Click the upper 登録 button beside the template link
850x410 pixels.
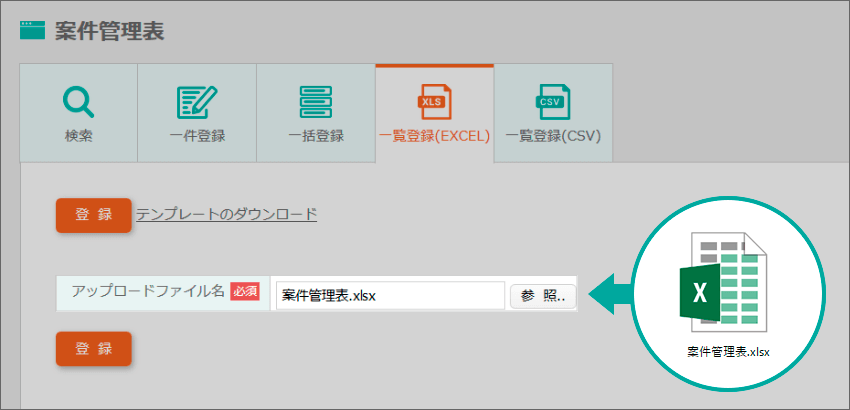pyautogui.click(x=94, y=215)
